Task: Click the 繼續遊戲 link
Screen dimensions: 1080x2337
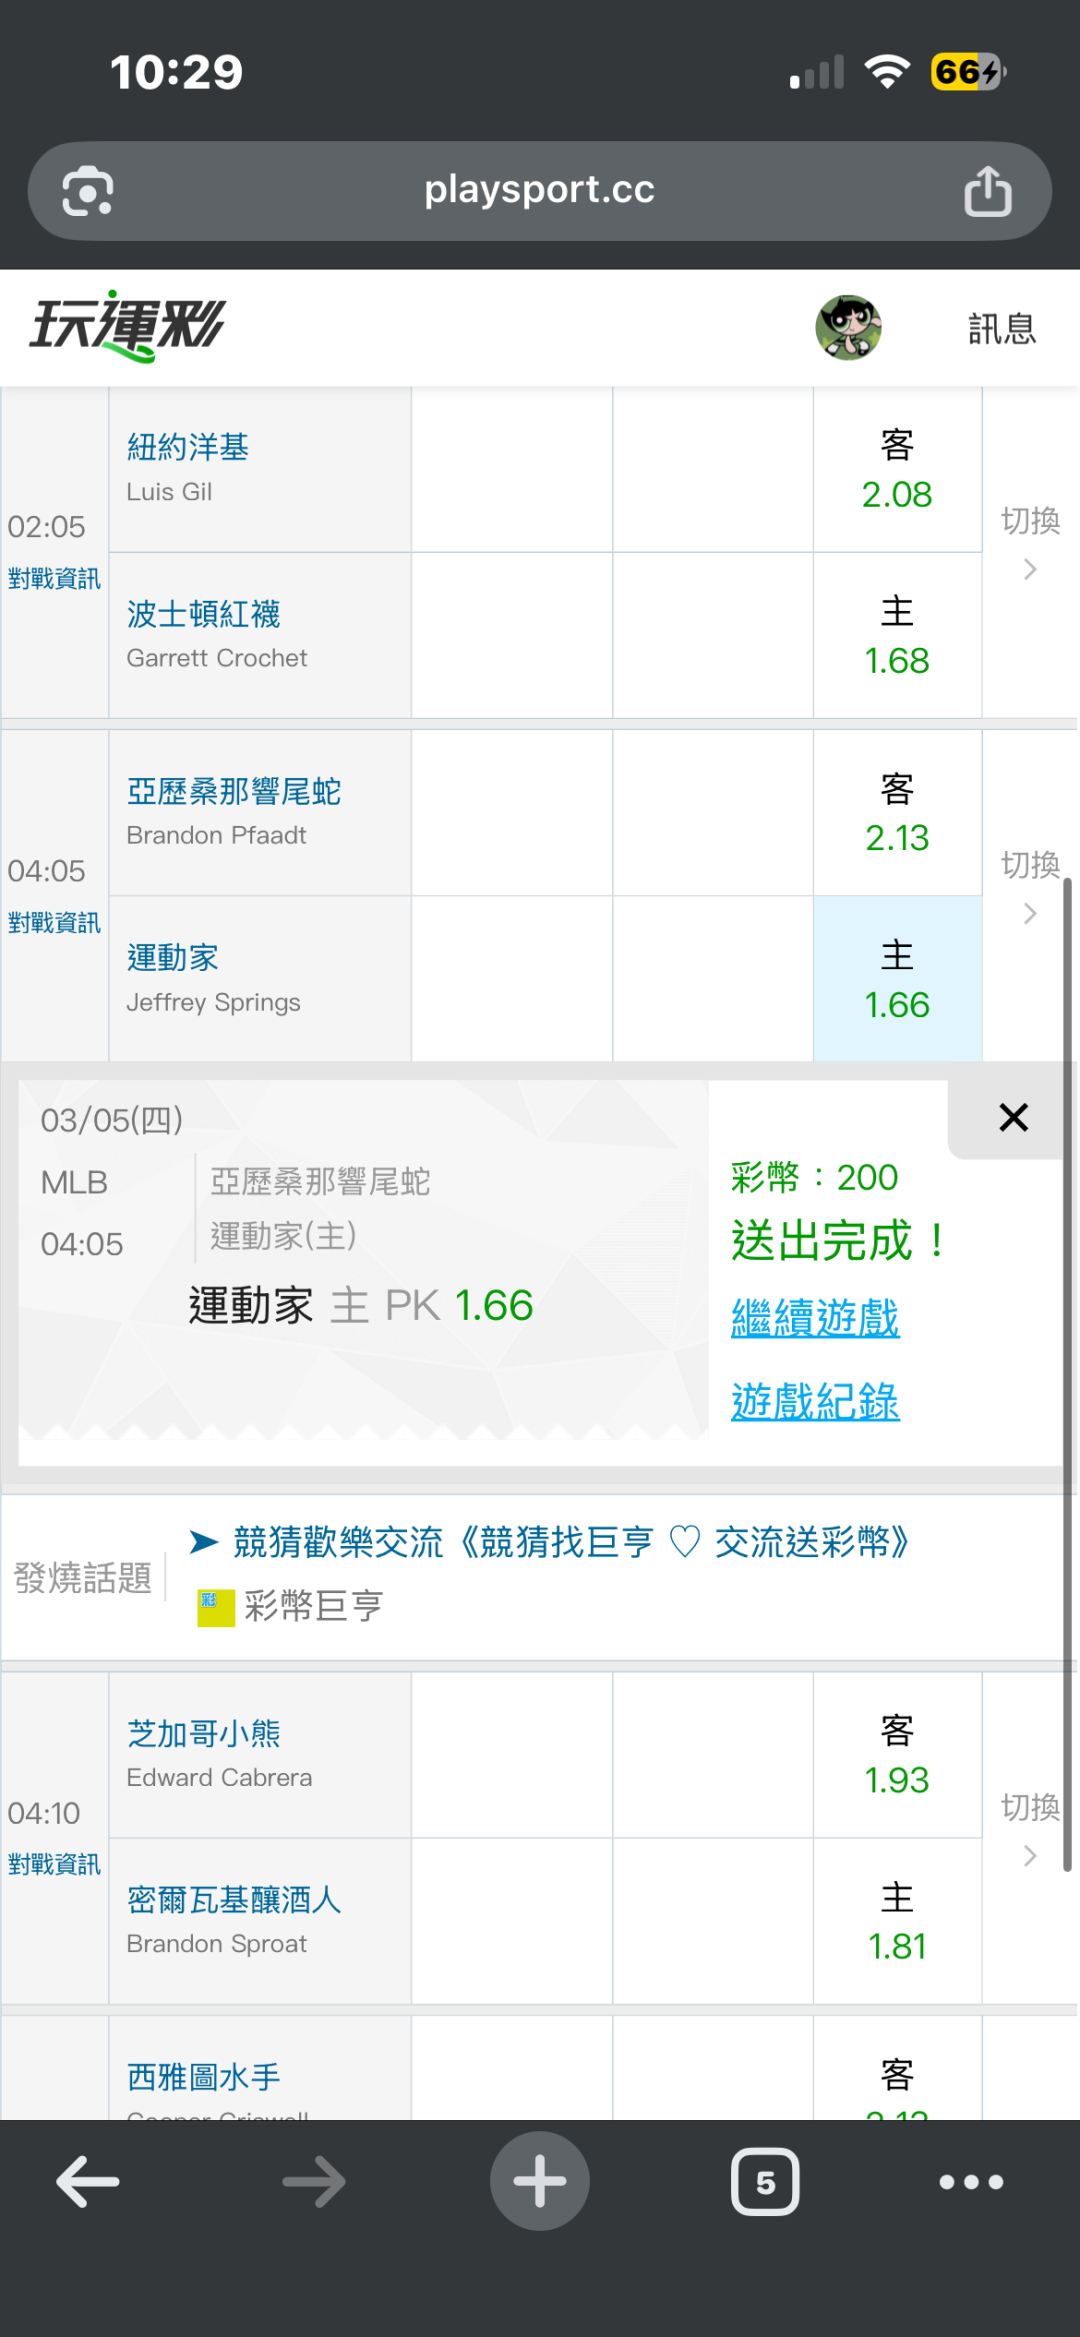Action: tap(815, 1318)
